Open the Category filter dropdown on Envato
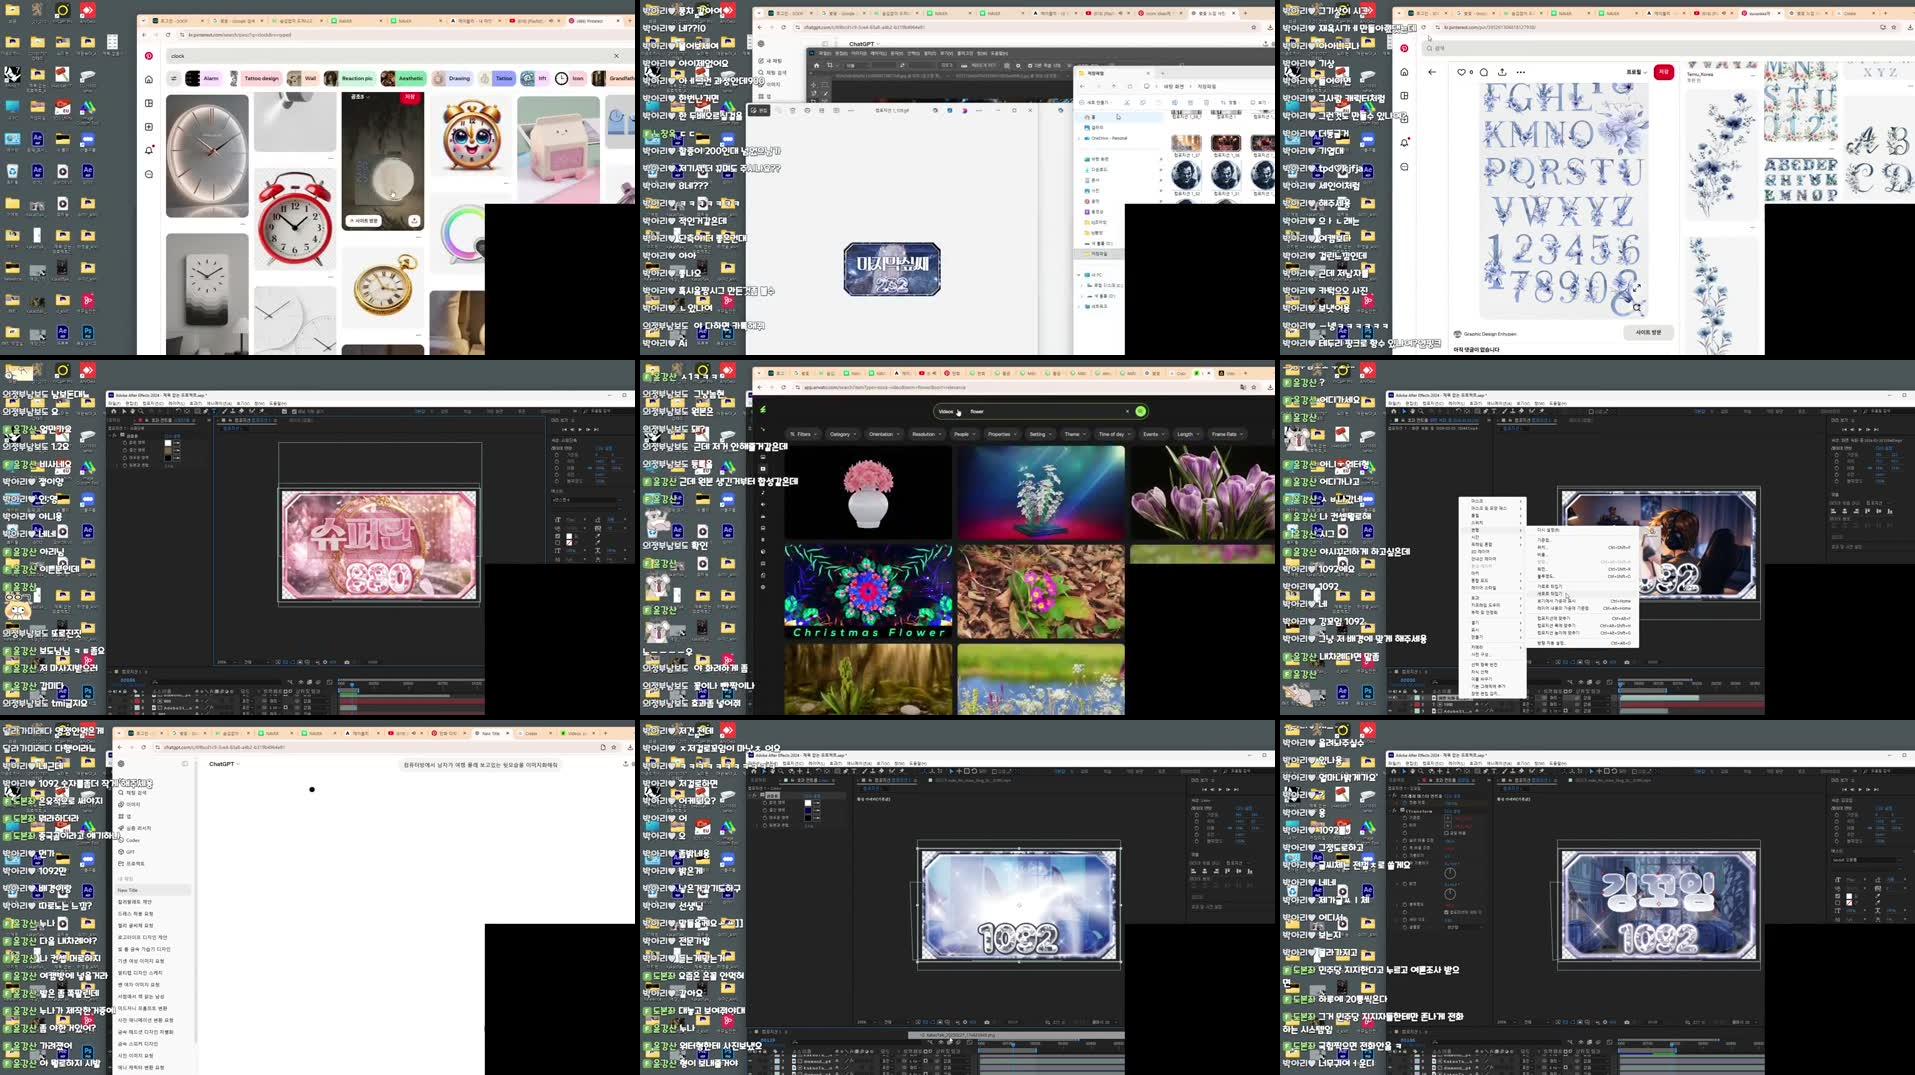 click(843, 433)
